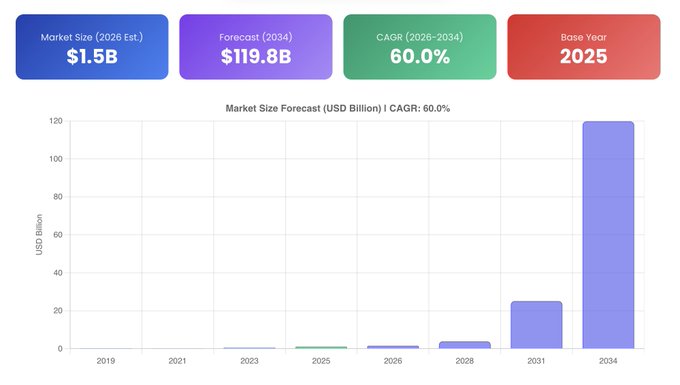
Task: Click the green 2025 bar in the chart
Action: (x=321, y=348)
